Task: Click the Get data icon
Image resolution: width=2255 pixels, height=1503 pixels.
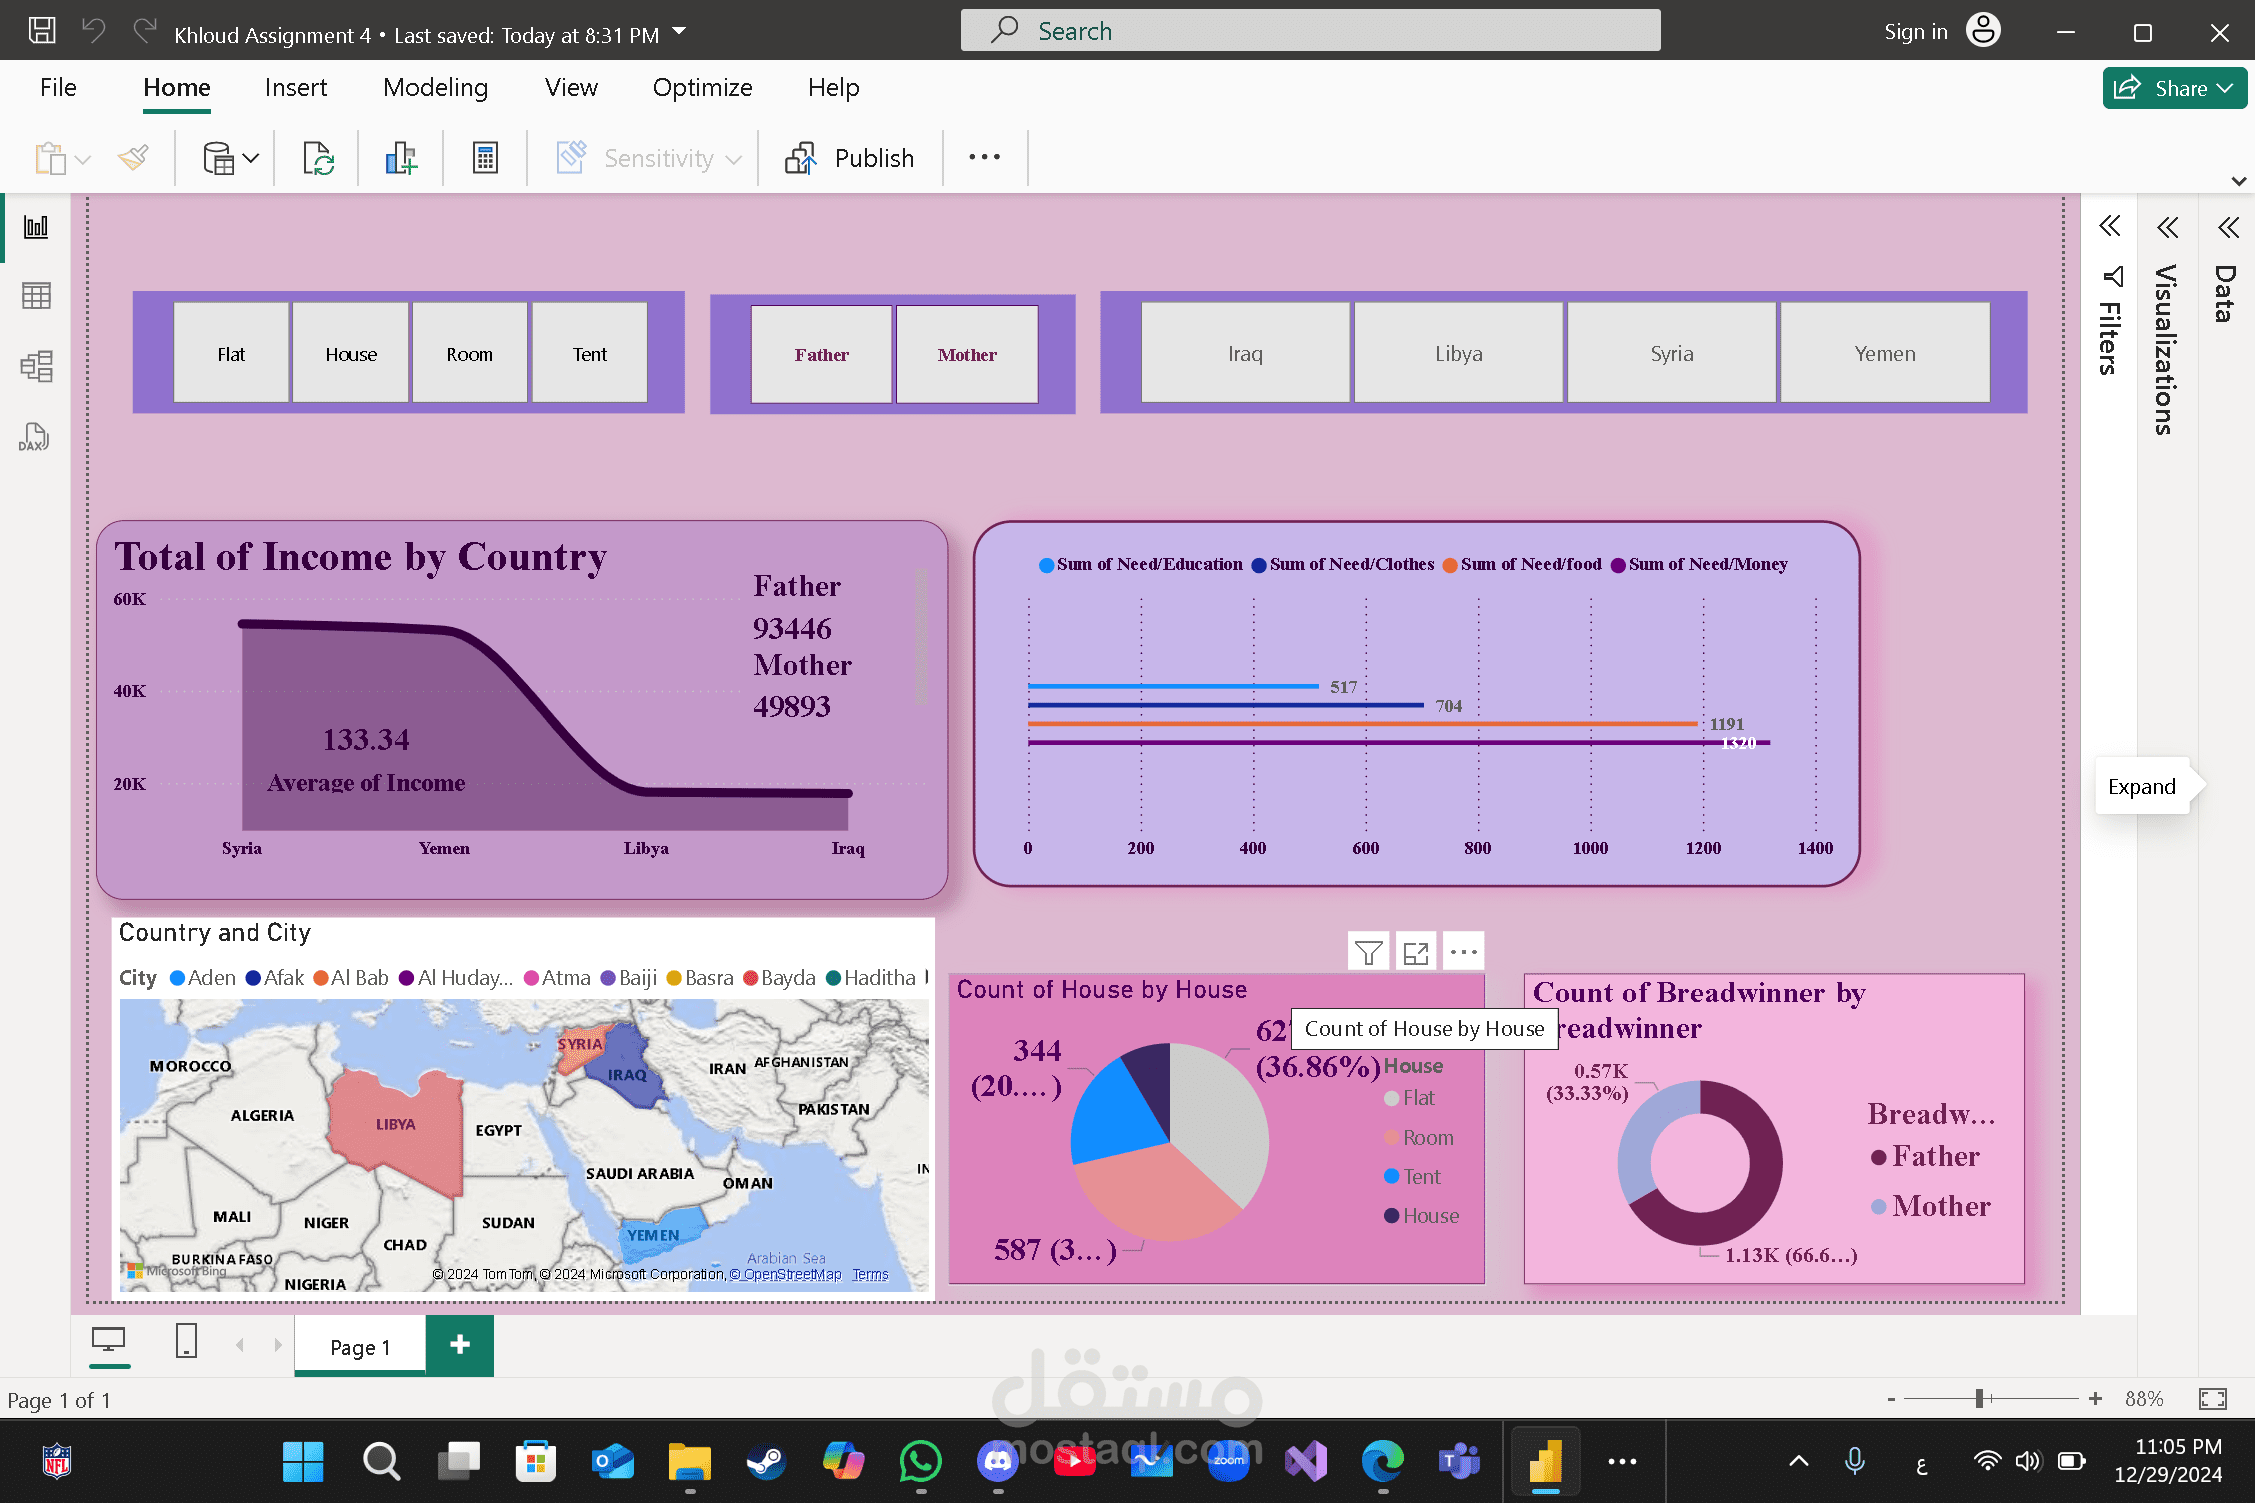Action: click(218, 158)
